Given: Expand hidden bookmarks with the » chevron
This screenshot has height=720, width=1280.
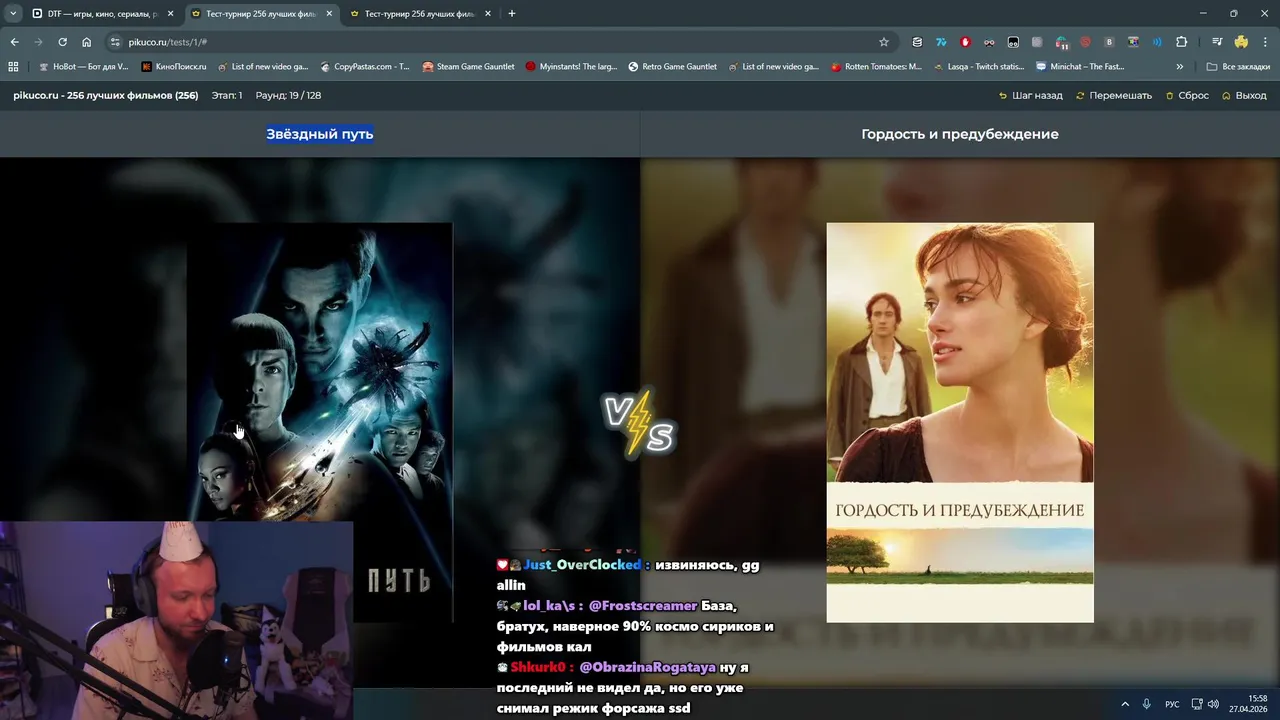Looking at the screenshot, I should pyautogui.click(x=1180, y=67).
